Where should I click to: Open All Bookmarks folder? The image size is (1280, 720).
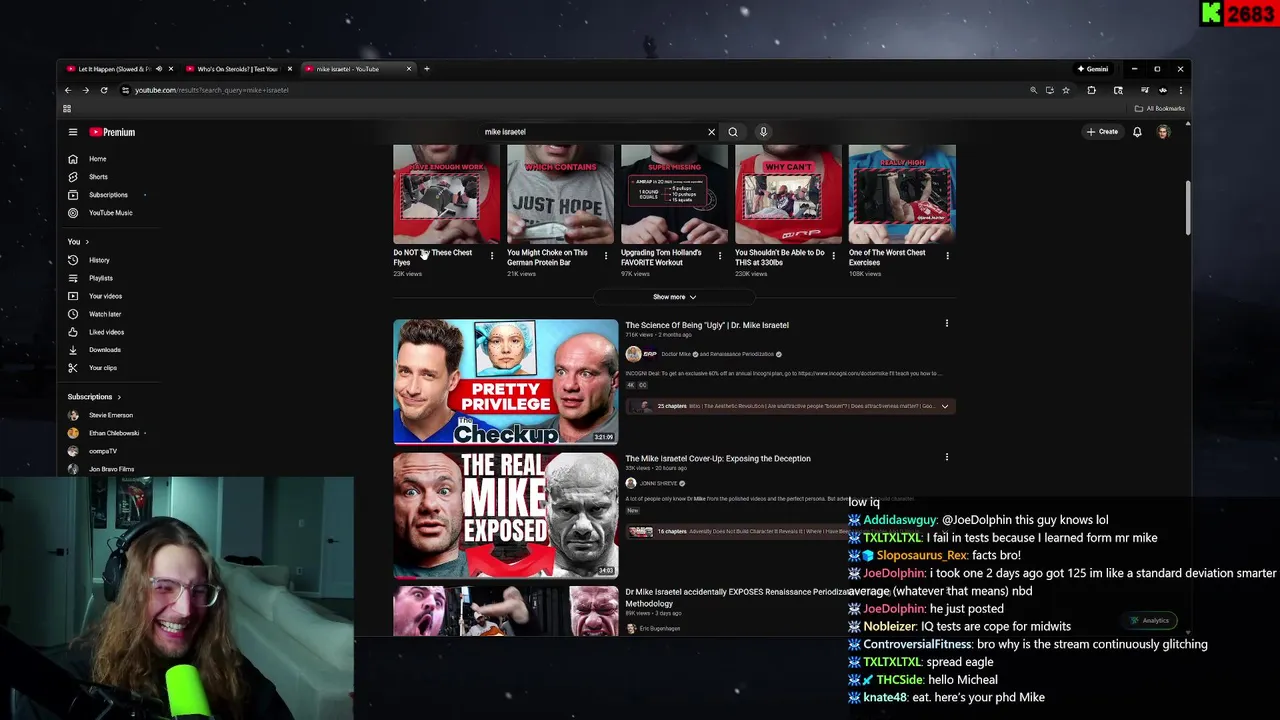tap(1160, 108)
